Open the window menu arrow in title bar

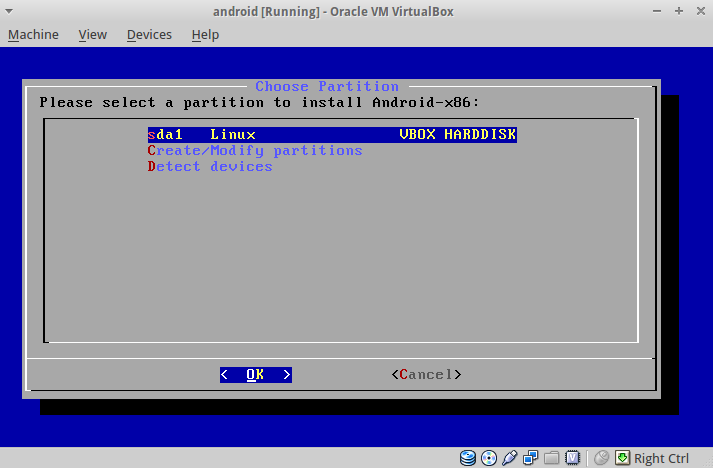(9, 11)
